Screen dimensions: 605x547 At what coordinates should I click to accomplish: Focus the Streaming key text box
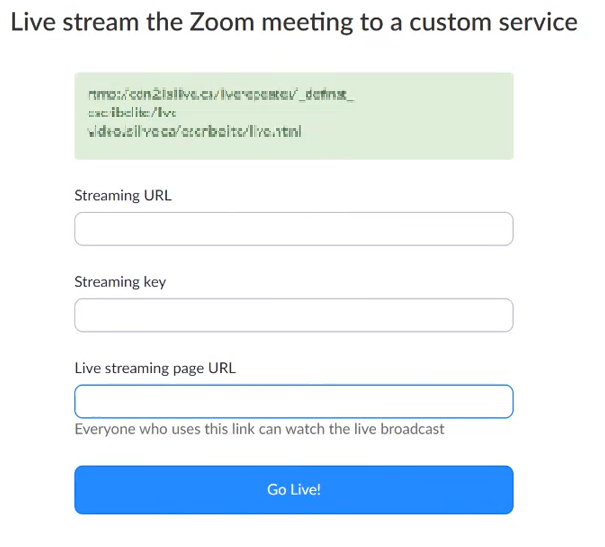click(x=293, y=315)
